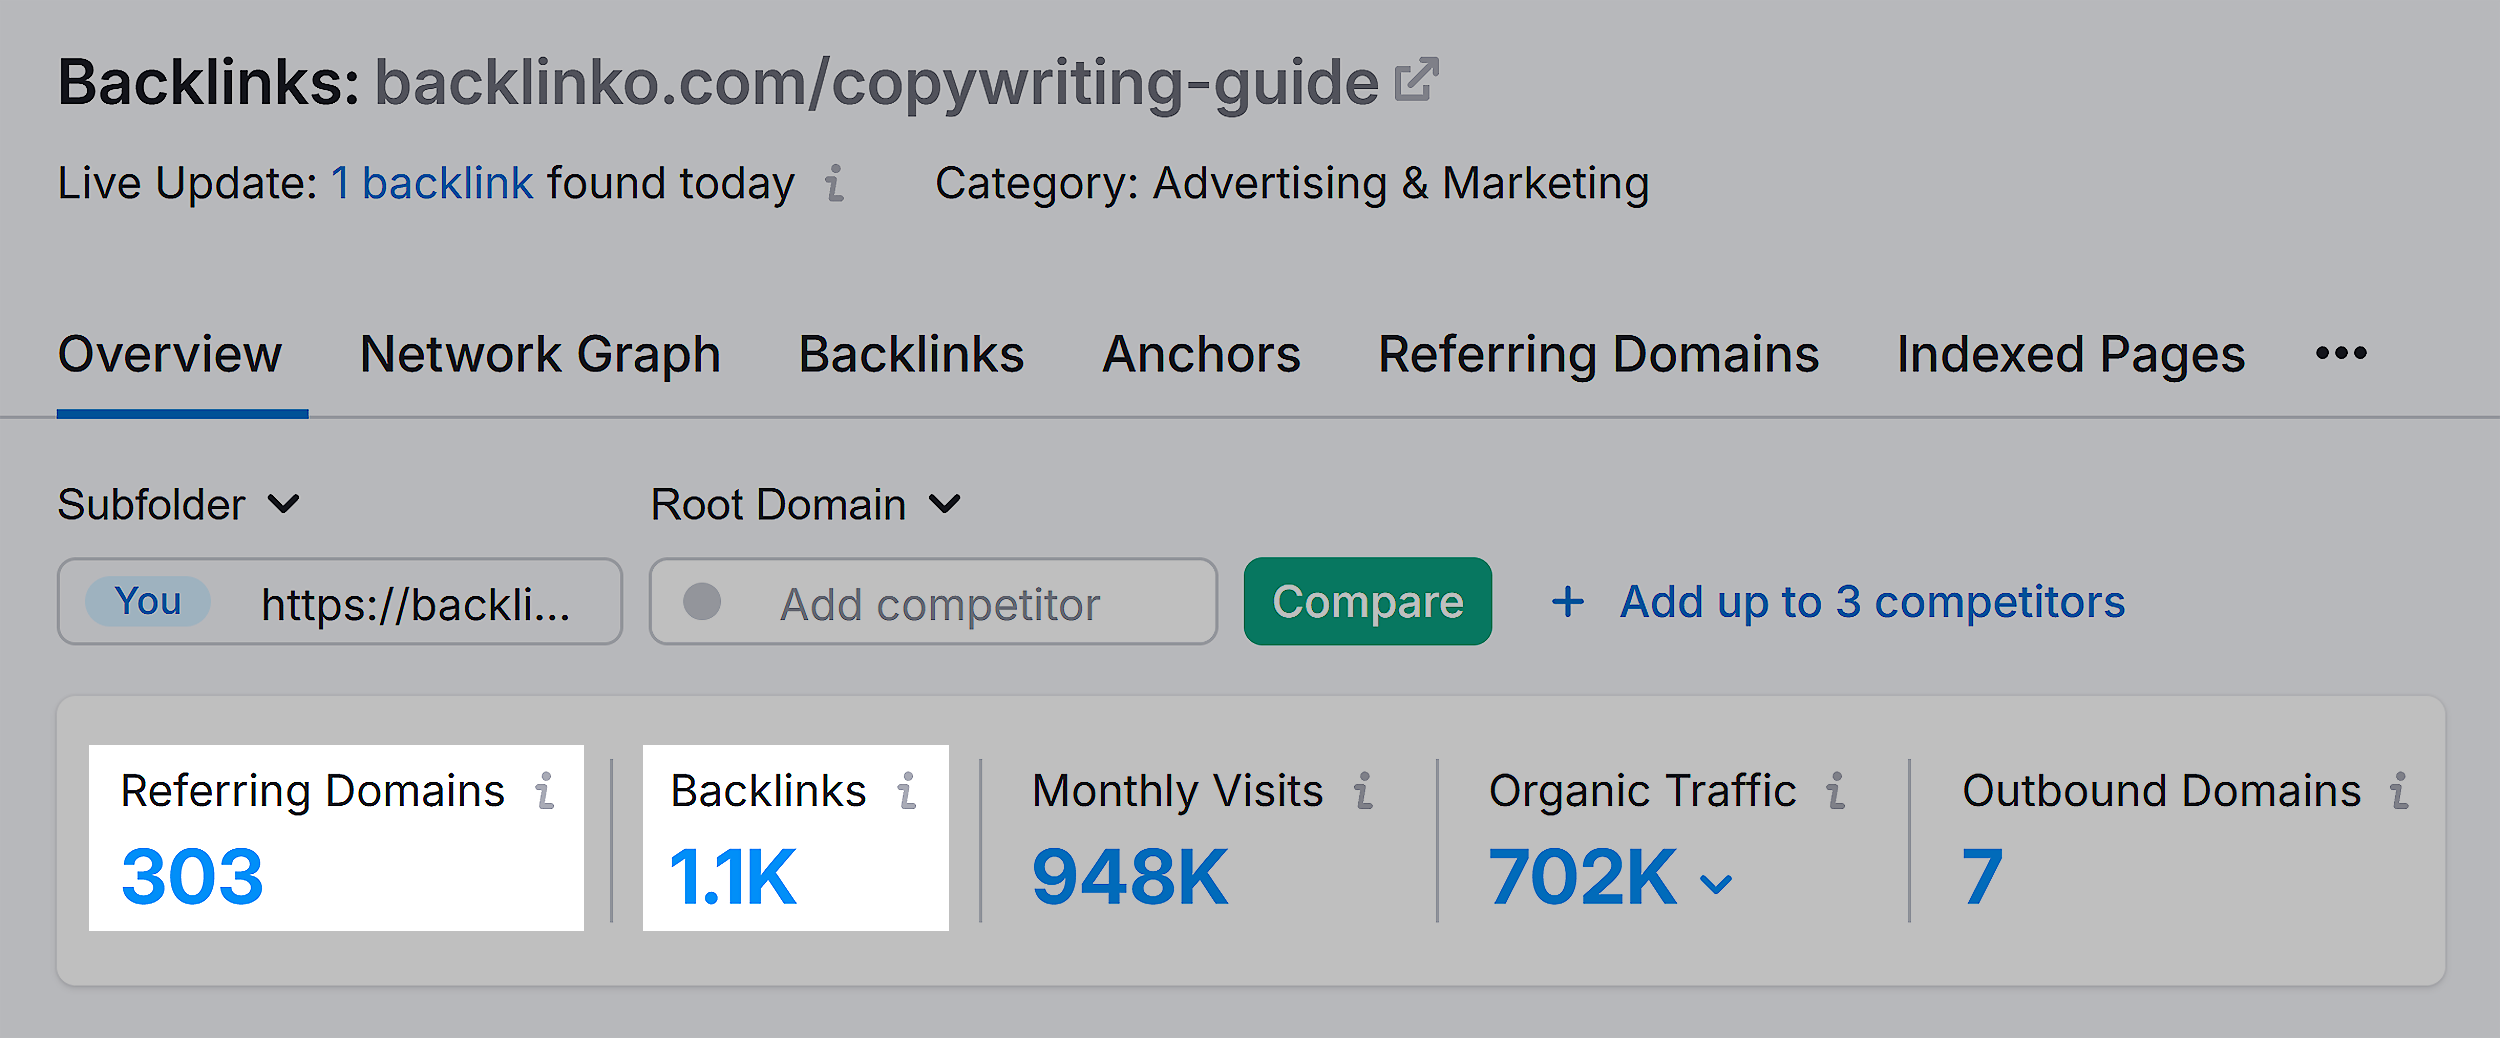Click info icon beside Backlinks metric

pyautogui.click(x=907, y=791)
